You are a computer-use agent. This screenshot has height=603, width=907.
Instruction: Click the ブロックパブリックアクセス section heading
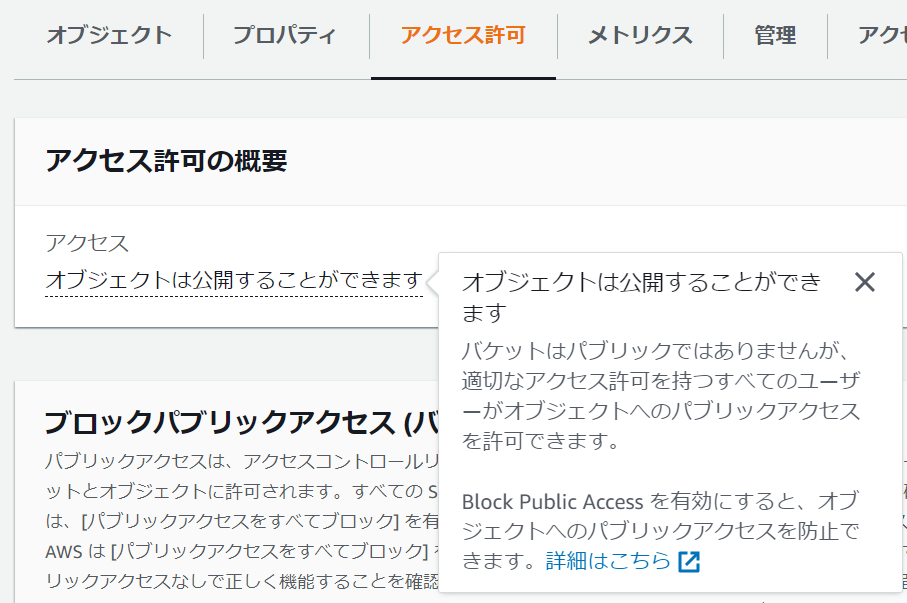click(241, 422)
